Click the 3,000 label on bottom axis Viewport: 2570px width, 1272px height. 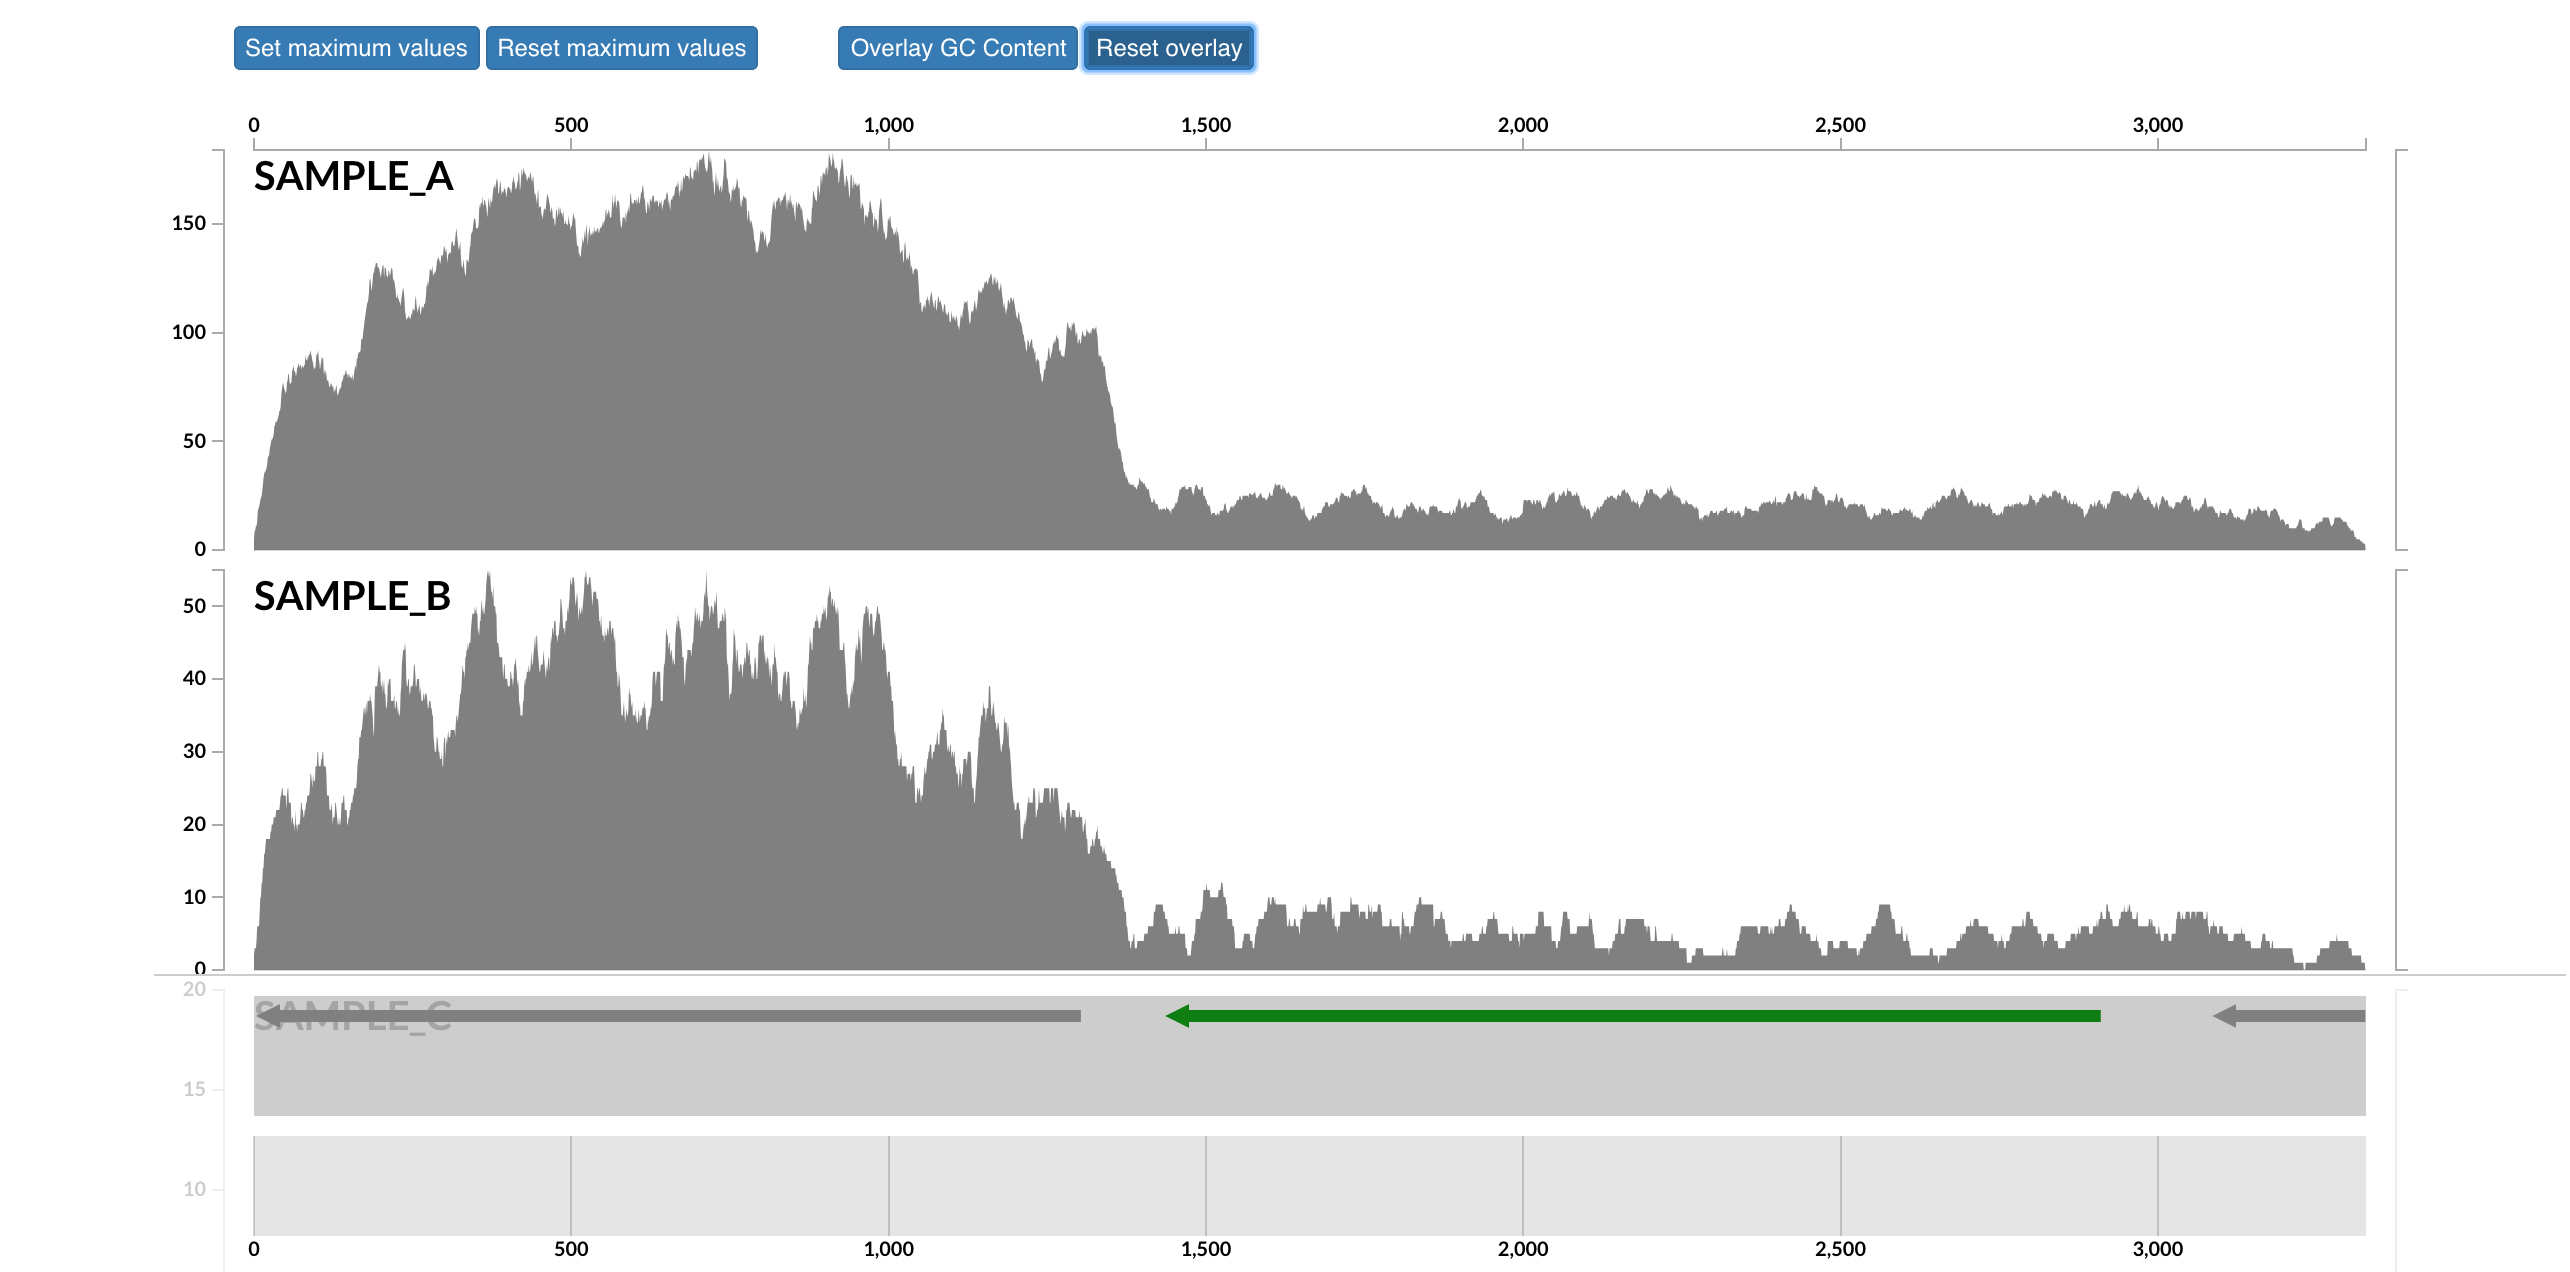(x=2157, y=1249)
